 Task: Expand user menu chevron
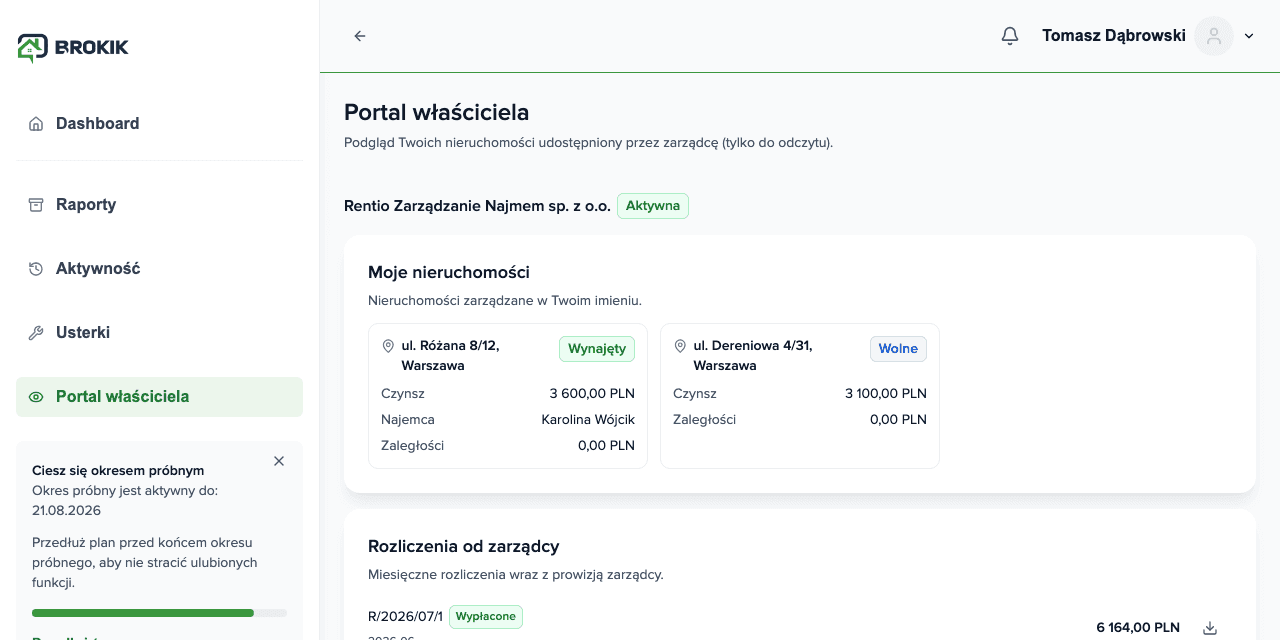[1249, 36]
